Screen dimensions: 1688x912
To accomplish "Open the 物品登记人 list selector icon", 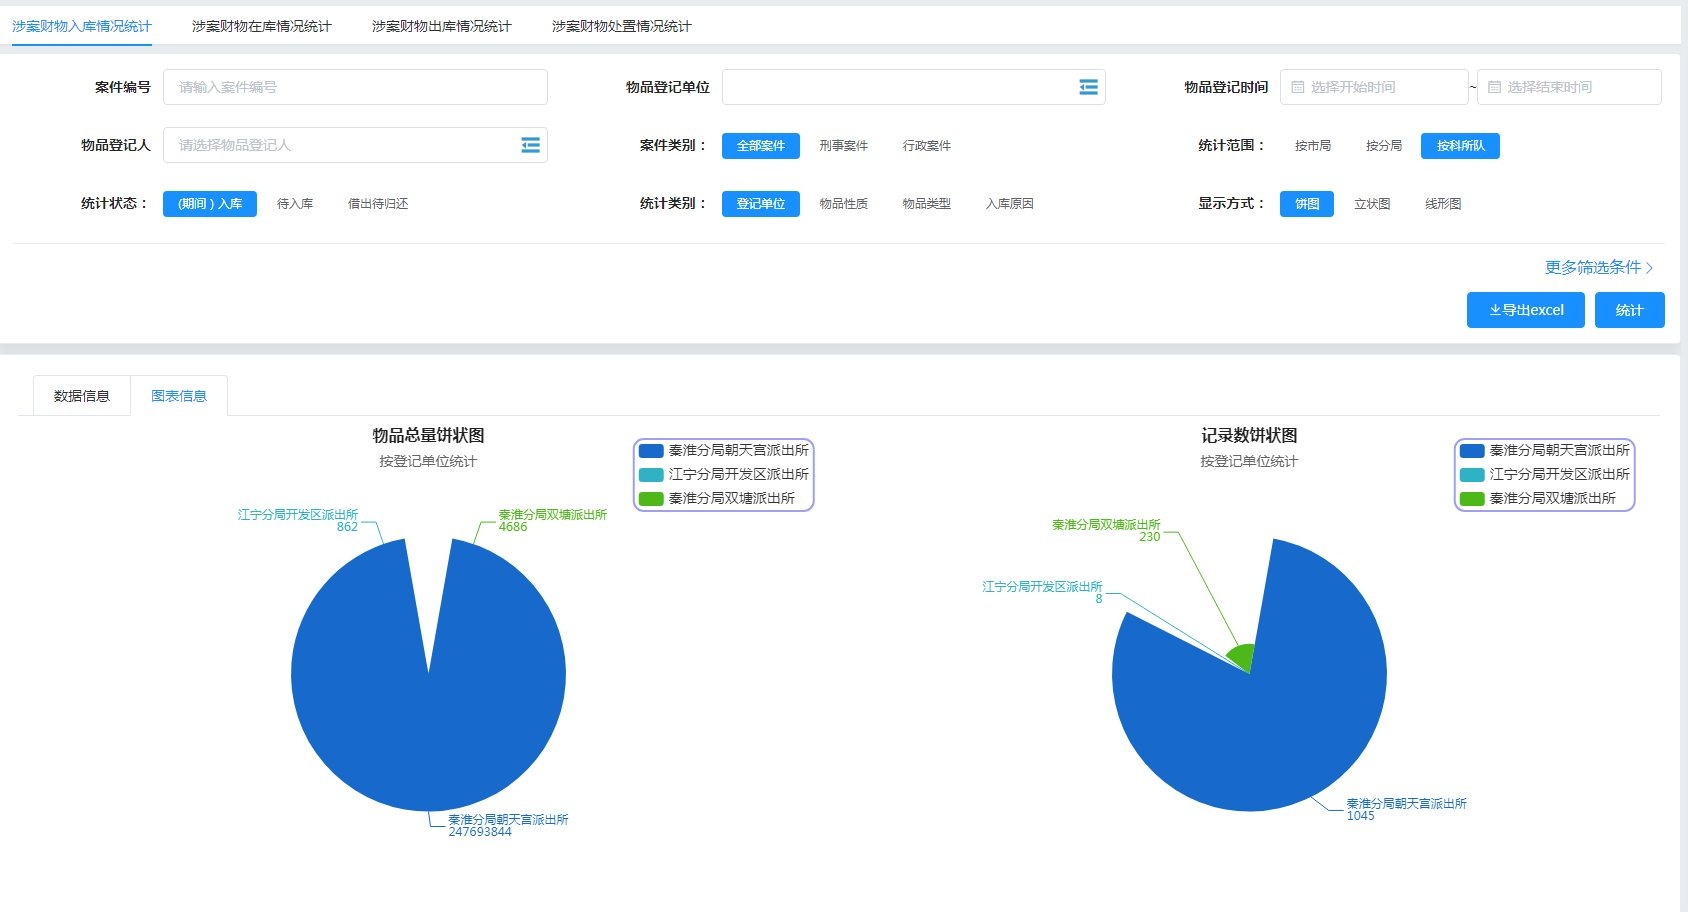I will (x=531, y=145).
